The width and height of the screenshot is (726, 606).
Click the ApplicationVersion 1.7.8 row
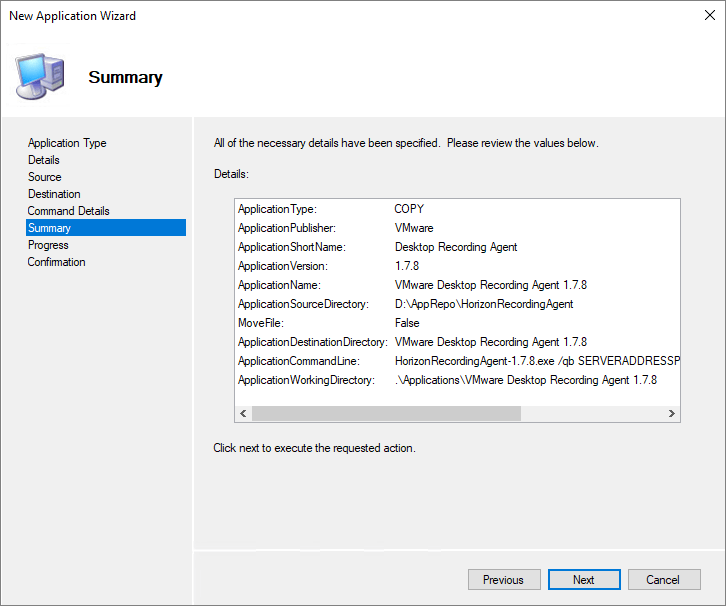[x=407, y=266]
